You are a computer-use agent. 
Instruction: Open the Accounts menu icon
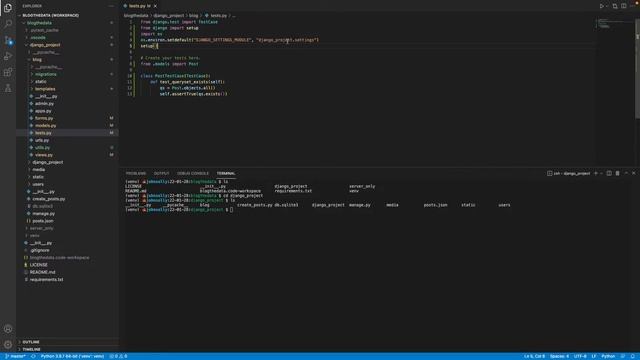(x=8, y=329)
